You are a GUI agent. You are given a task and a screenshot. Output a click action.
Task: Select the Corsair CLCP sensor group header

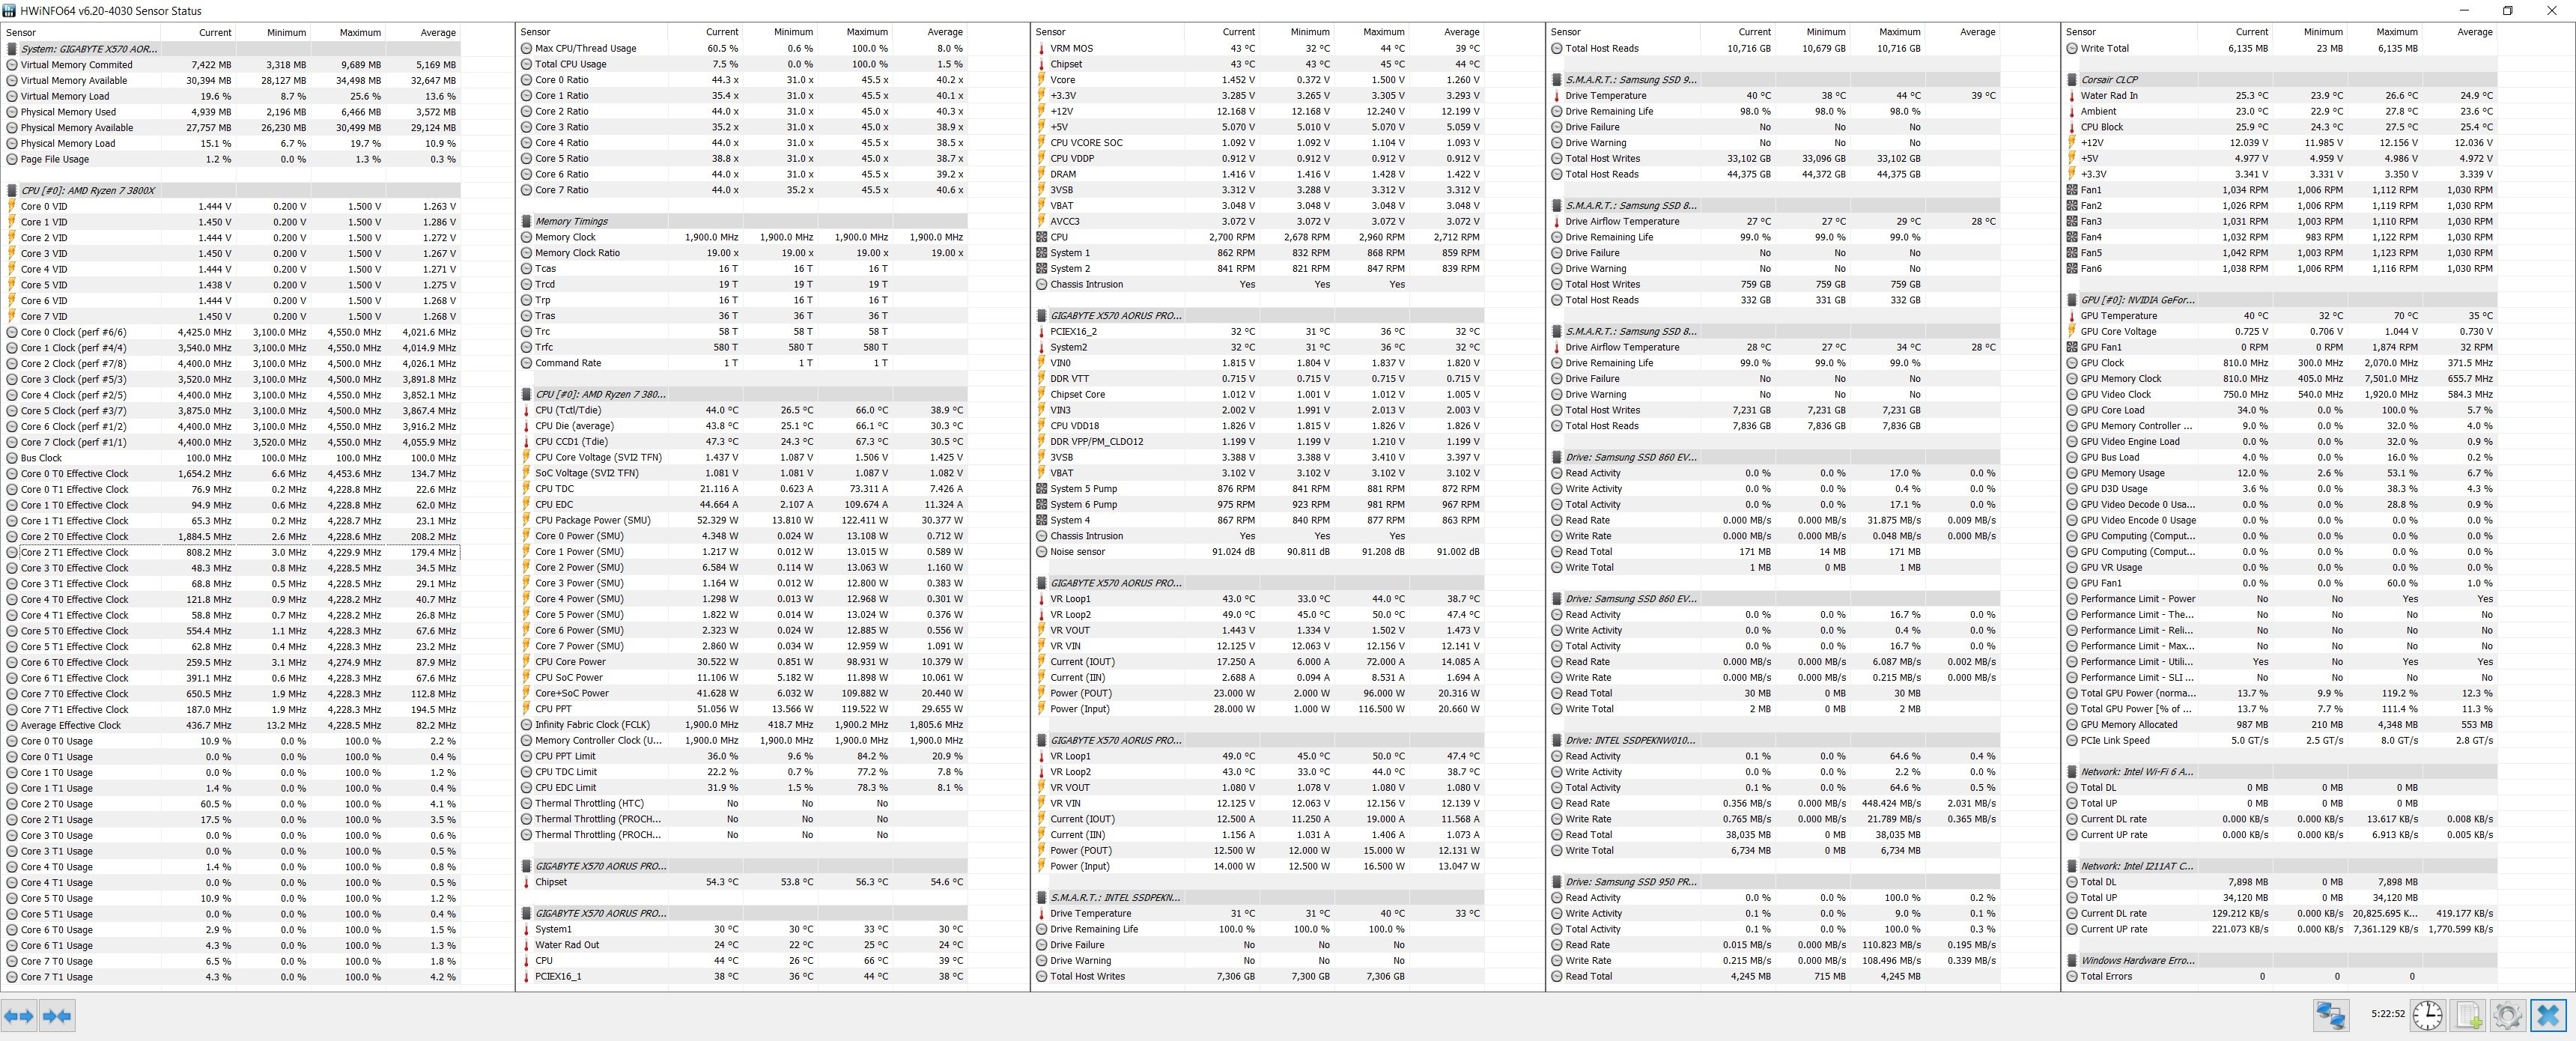[2109, 80]
